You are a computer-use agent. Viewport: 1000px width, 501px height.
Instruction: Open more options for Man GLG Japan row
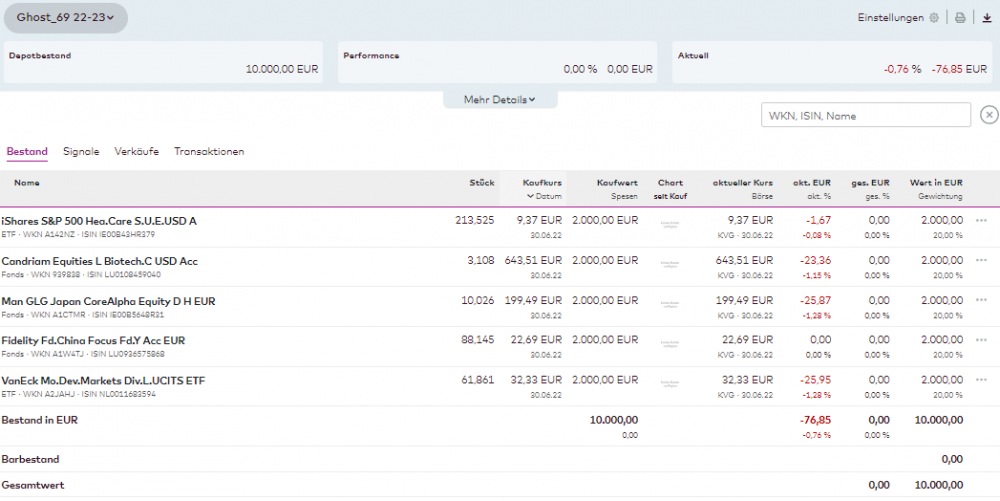coord(982,300)
